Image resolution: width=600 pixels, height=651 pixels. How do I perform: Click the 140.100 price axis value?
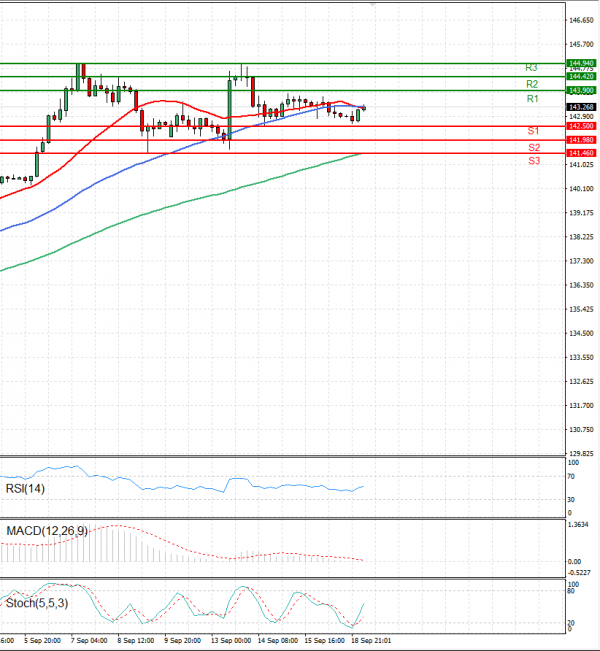point(581,189)
